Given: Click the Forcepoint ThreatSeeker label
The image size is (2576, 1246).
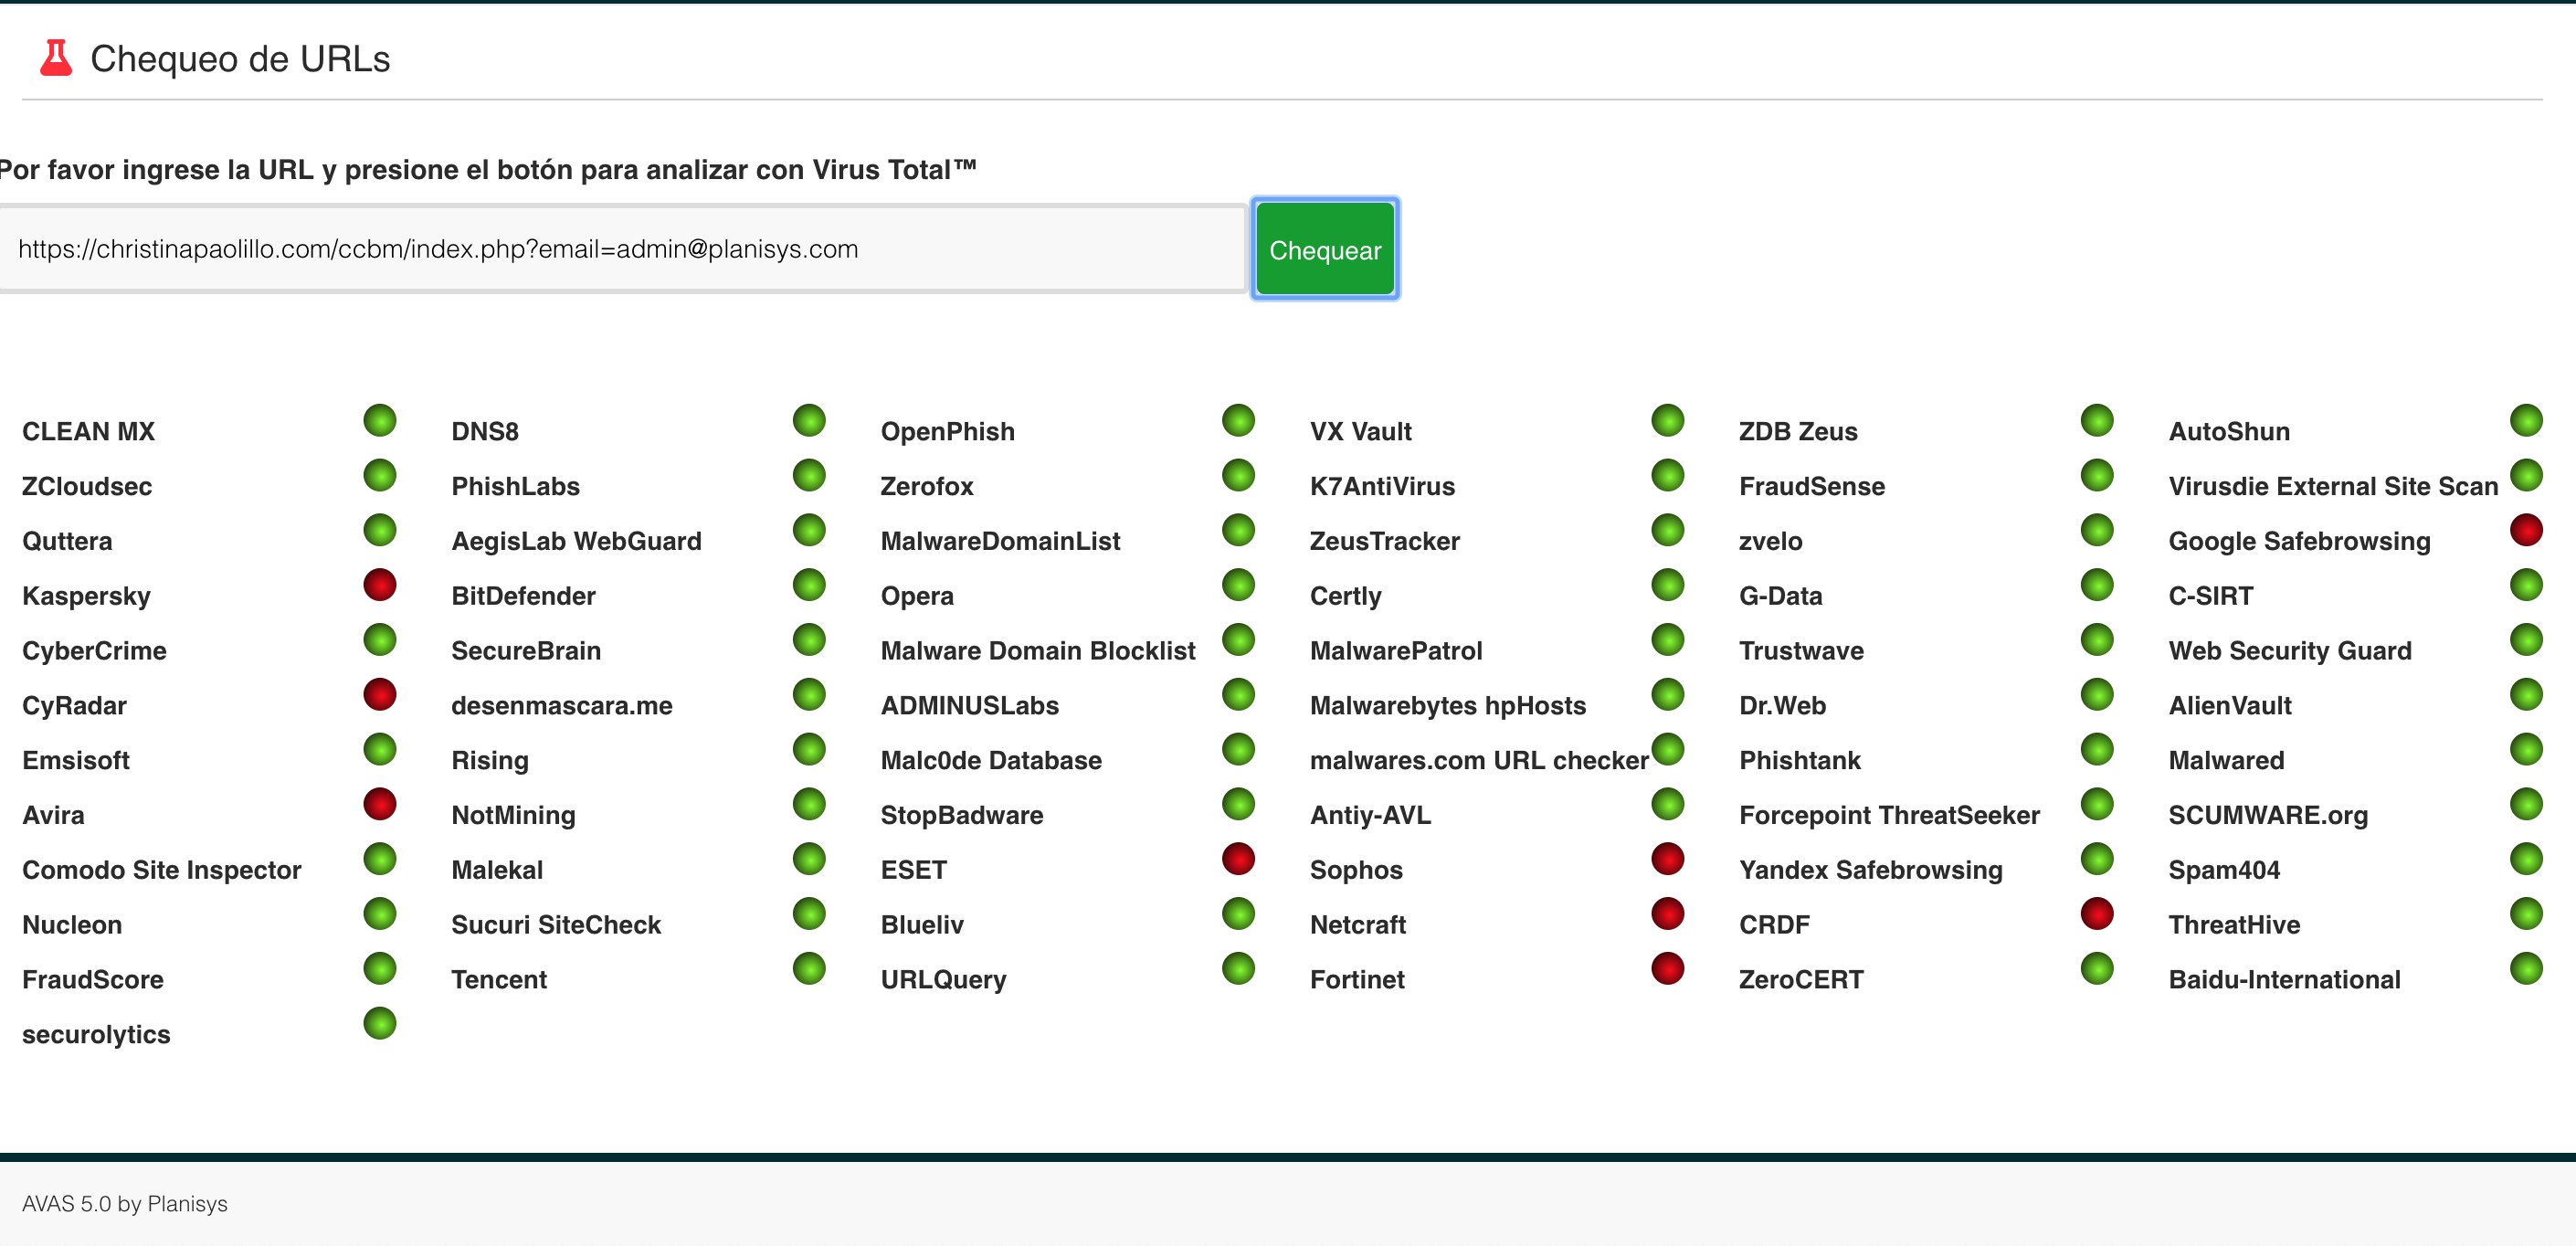Looking at the screenshot, I should pyautogui.click(x=1890, y=815).
